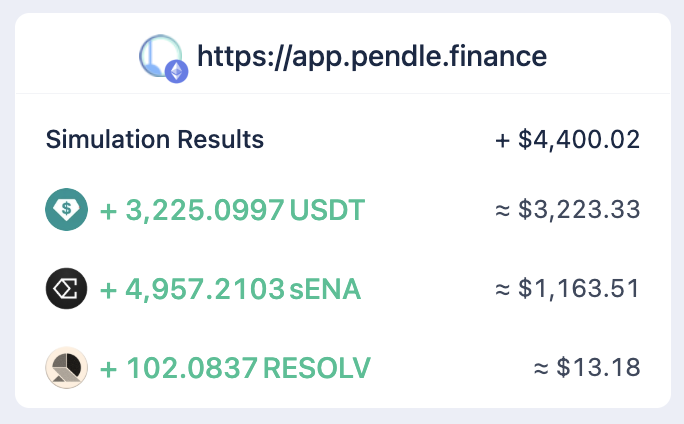Click the USDT token icon
The image size is (684, 424).
pyautogui.click(x=67, y=210)
